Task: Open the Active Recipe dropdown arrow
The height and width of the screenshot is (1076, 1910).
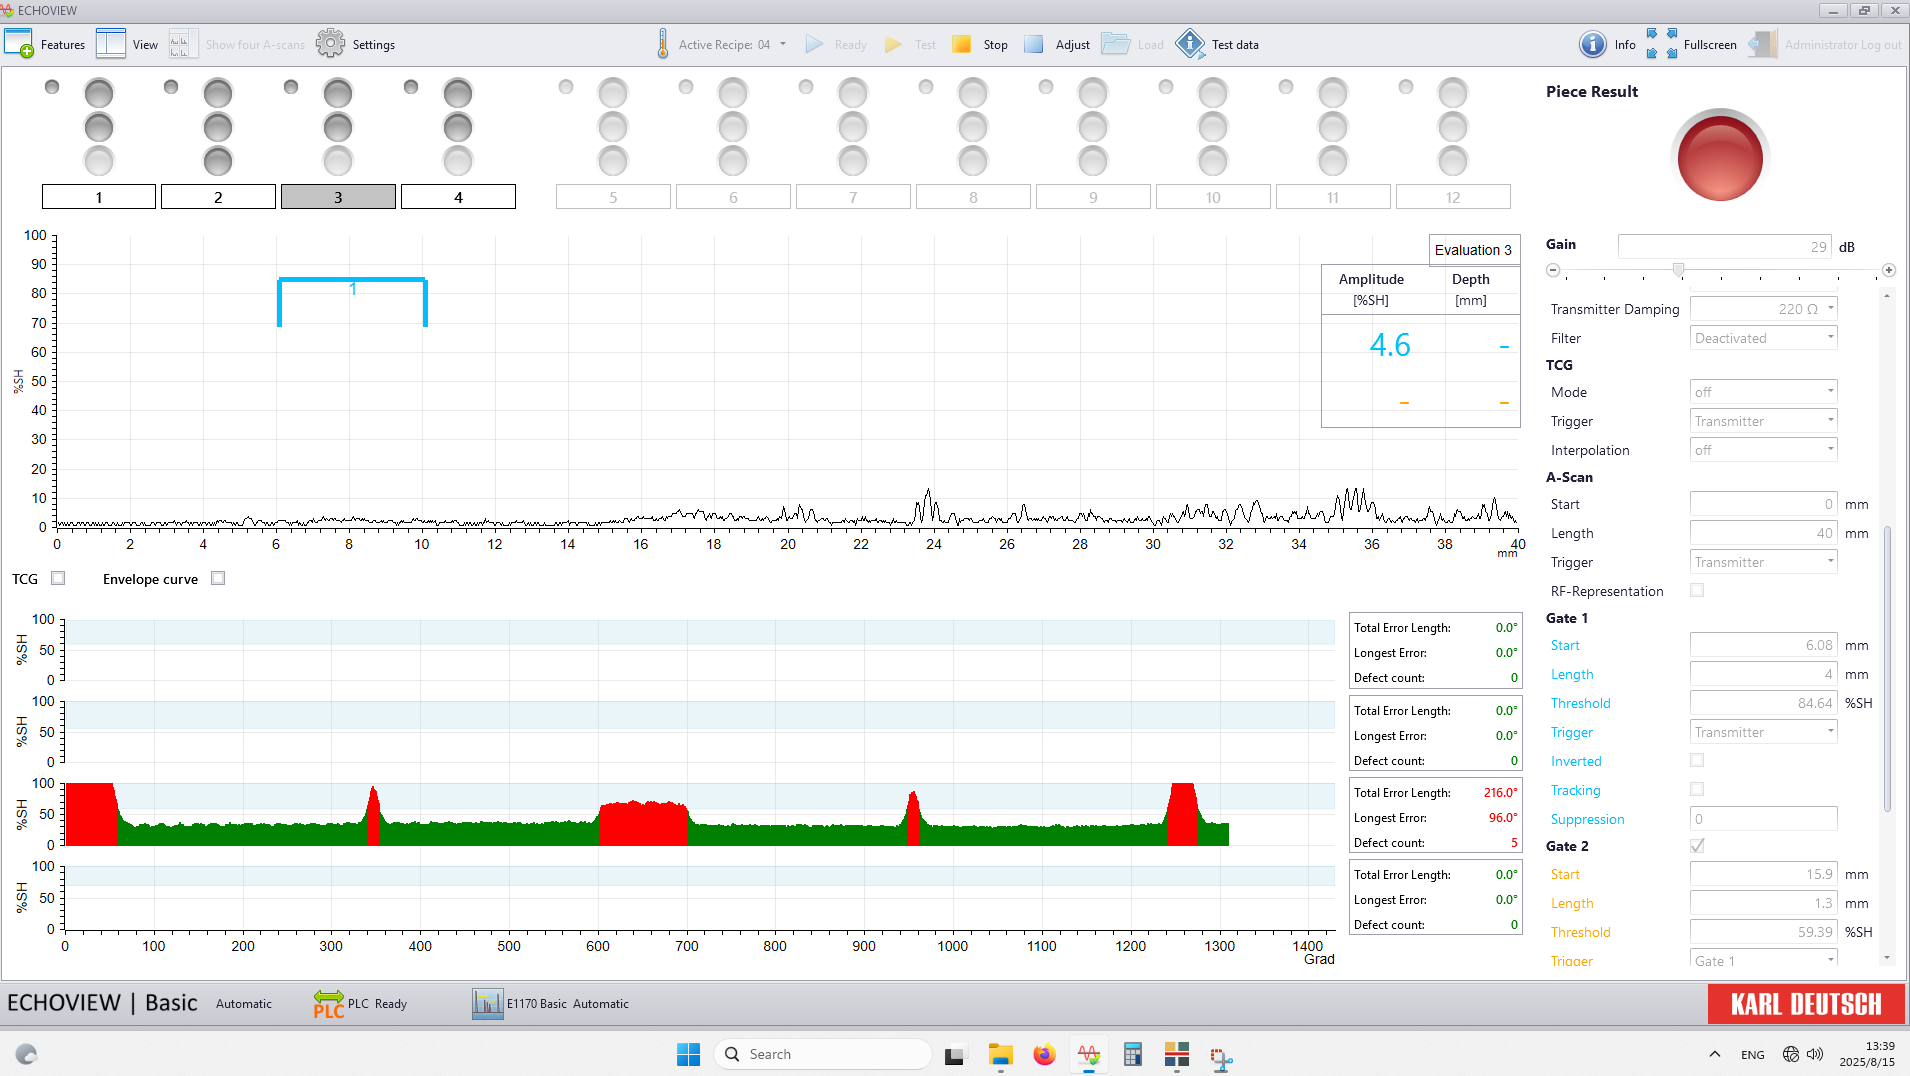Action: (783, 44)
